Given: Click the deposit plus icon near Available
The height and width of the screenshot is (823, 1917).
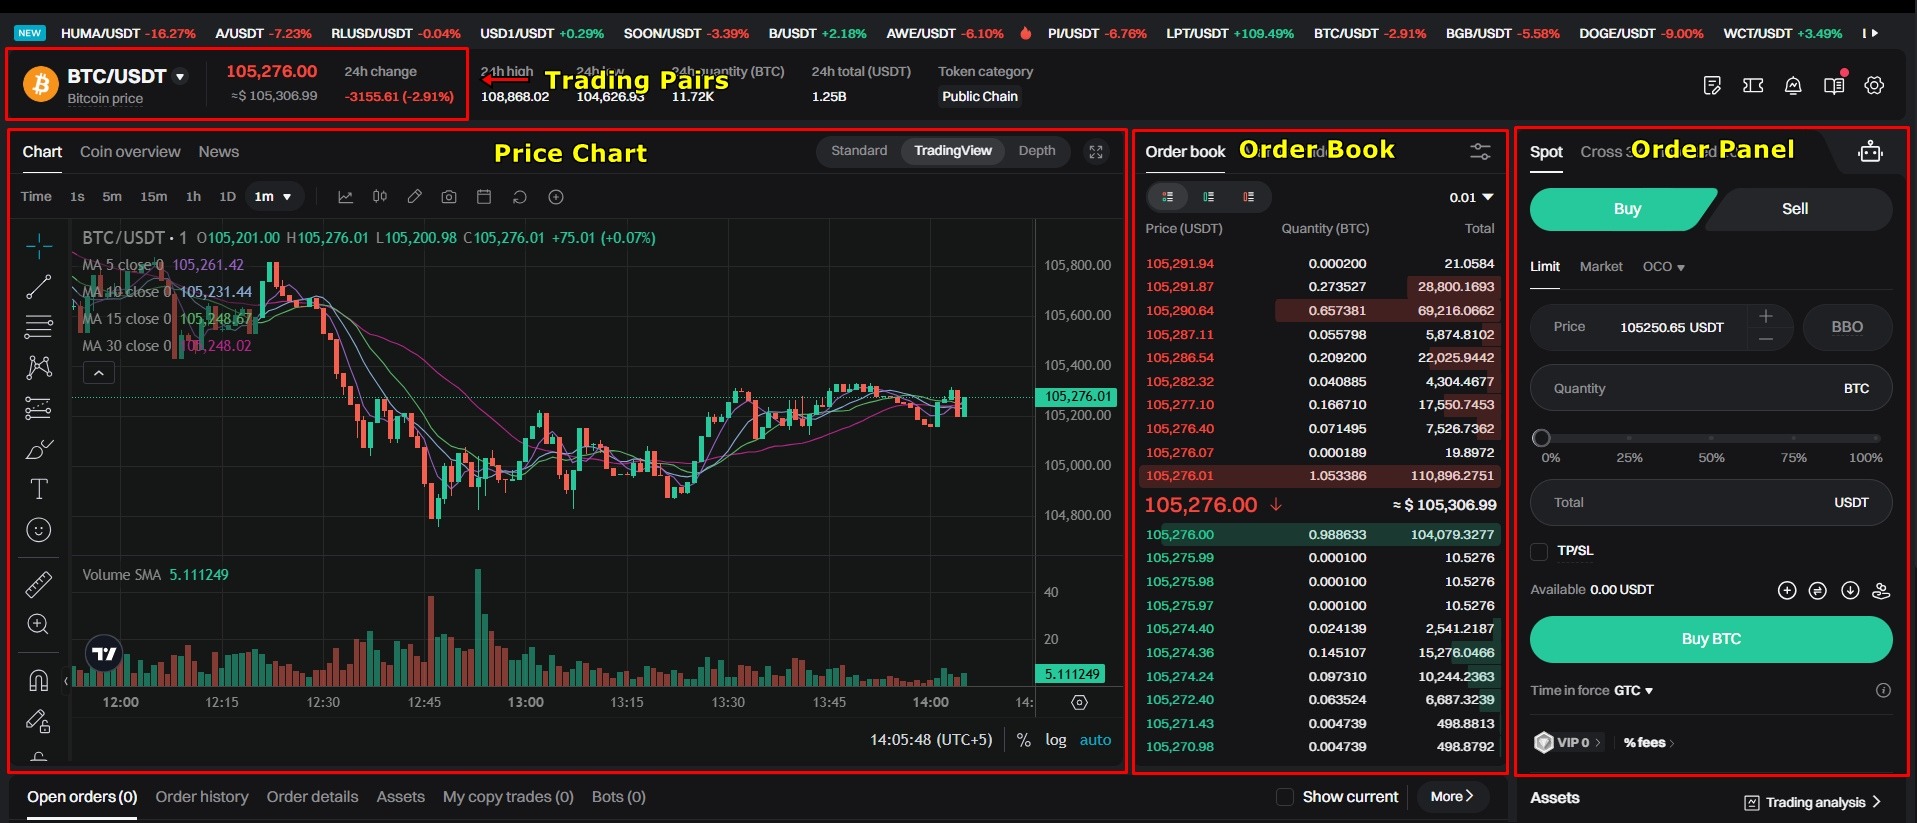Looking at the screenshot, I should (x=1787, y=590).
